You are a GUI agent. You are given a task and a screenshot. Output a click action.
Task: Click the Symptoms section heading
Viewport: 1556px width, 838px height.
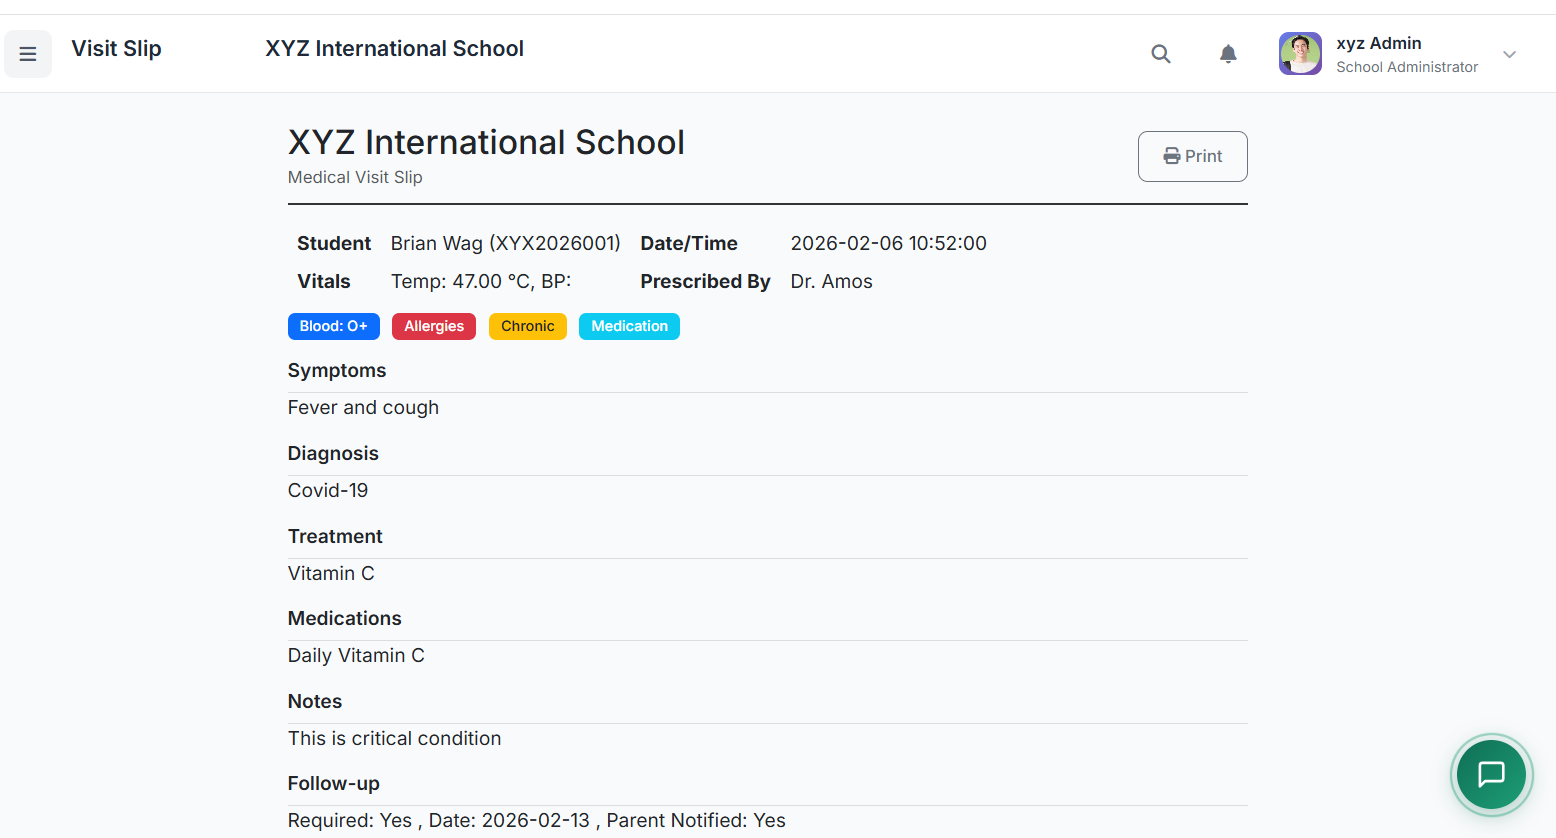tap(337, 370)
